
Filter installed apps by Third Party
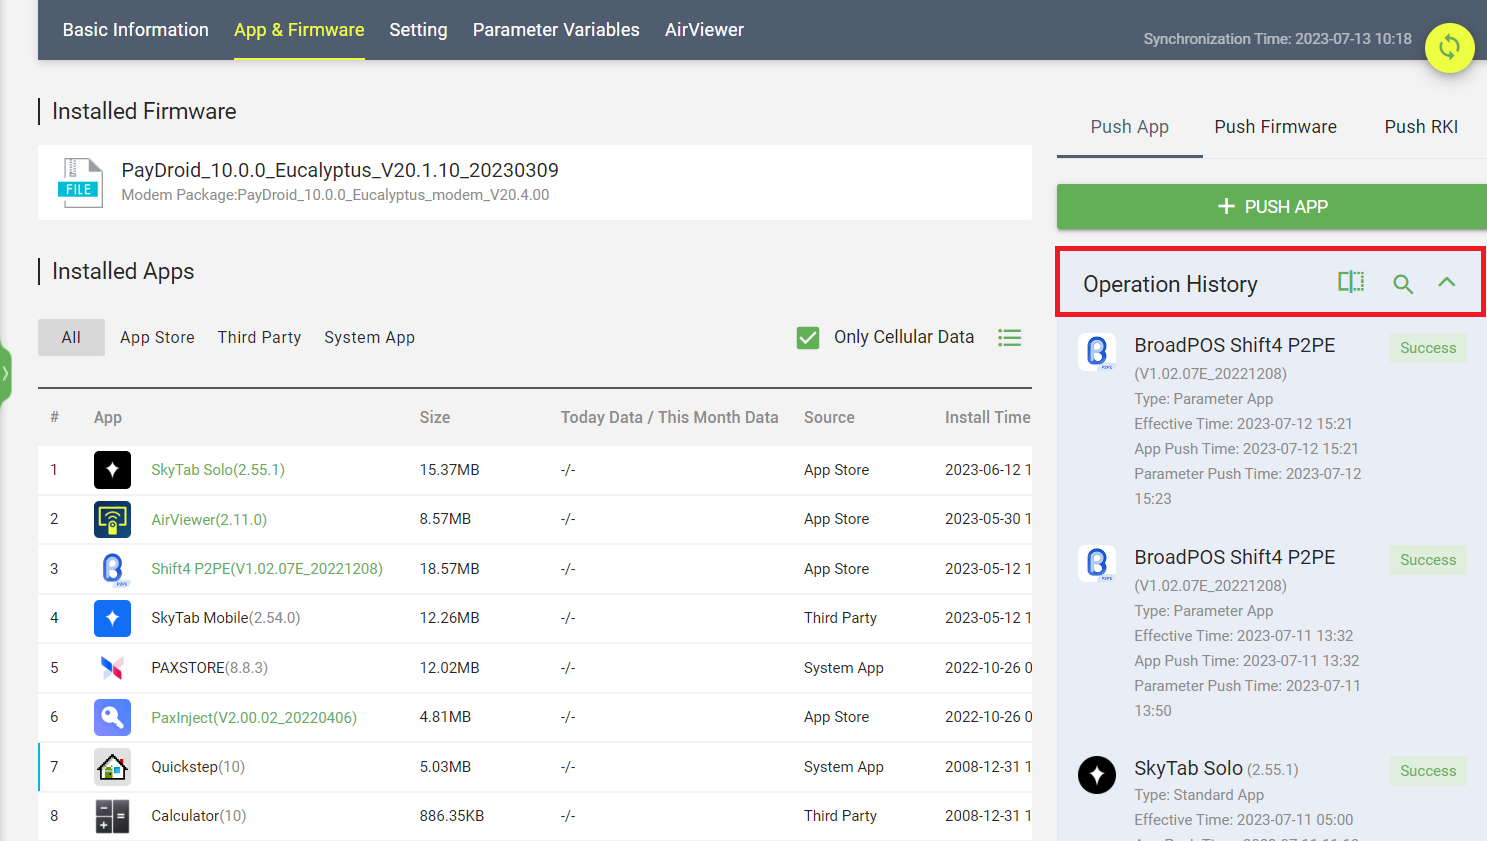(x=259, y=338)
